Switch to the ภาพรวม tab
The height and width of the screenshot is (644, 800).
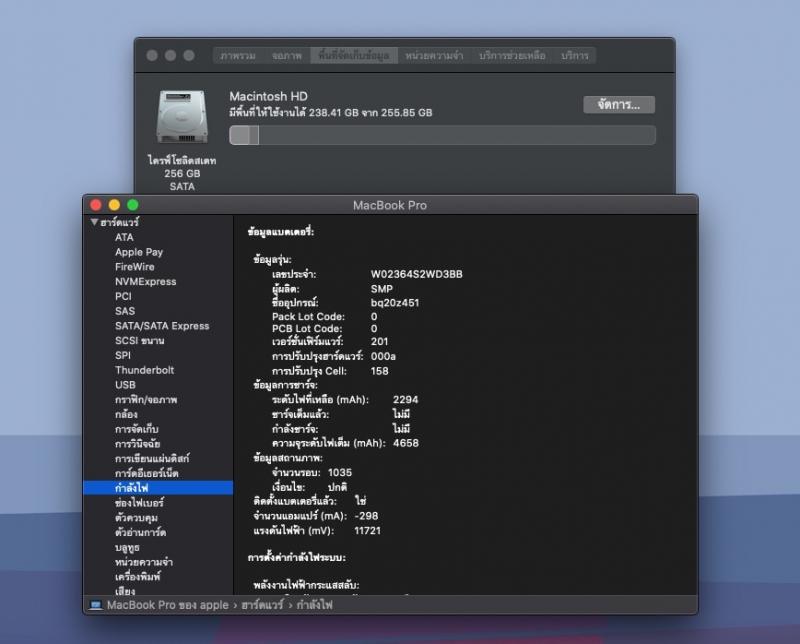(x=238, y=56)
